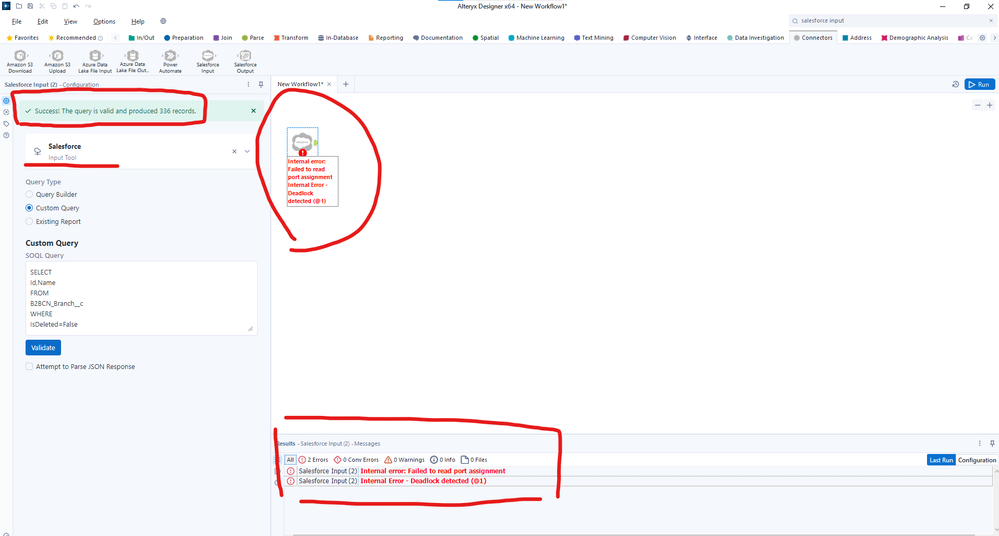The width and height of the screenshot is (999, 536).
Task: Click into the SOQL Query text box
Action: [141, 298]
